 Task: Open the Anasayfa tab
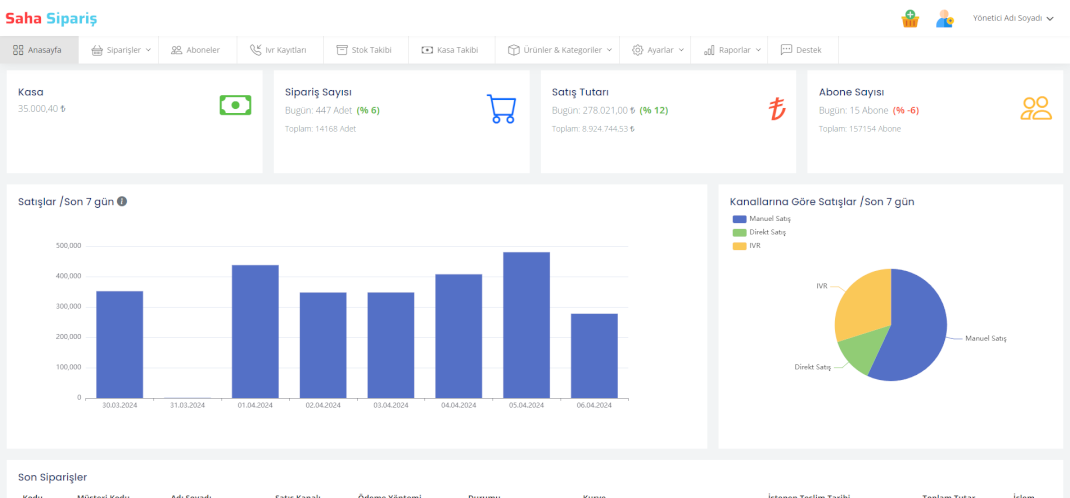click(x=40, y=50)
